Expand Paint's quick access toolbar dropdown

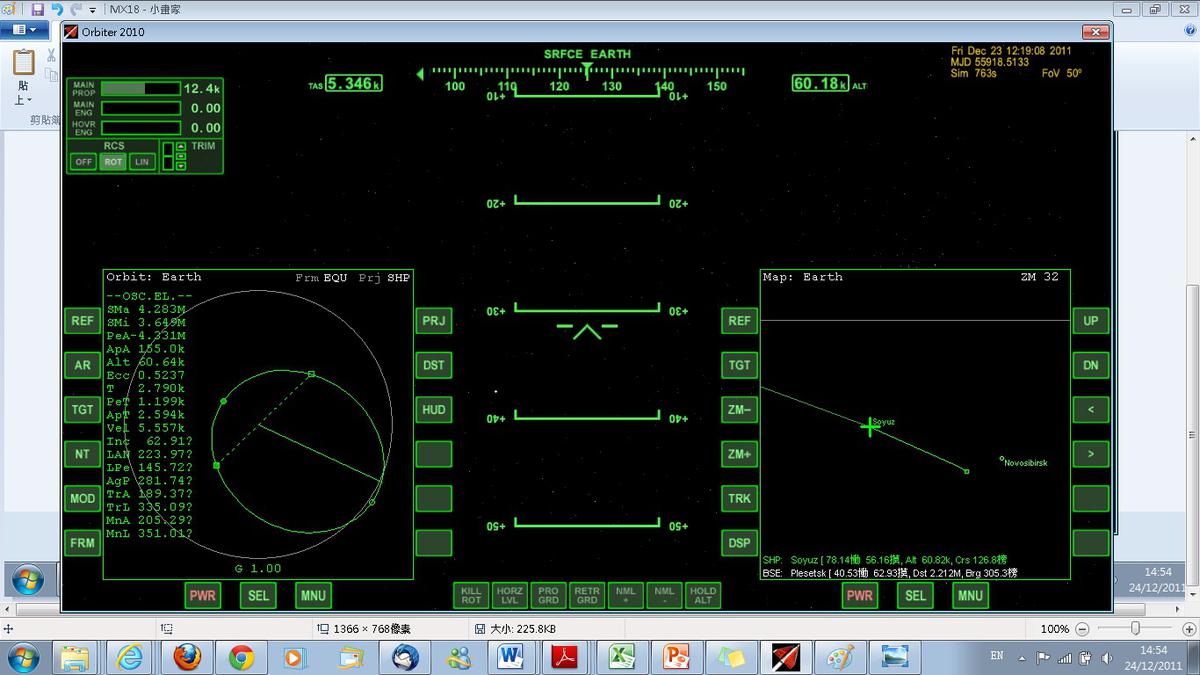(92, 10)
